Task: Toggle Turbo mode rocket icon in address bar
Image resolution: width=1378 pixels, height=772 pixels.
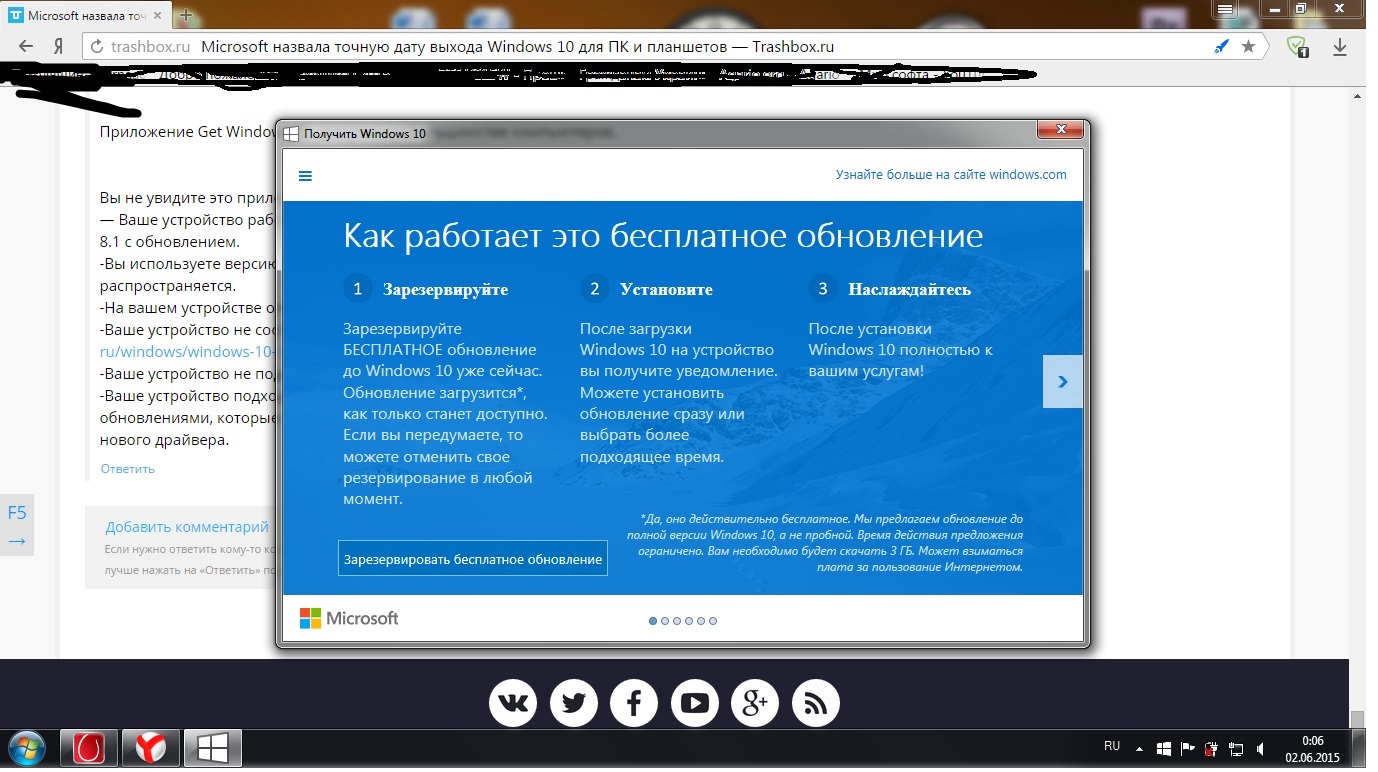Action: coord(1221,46)
